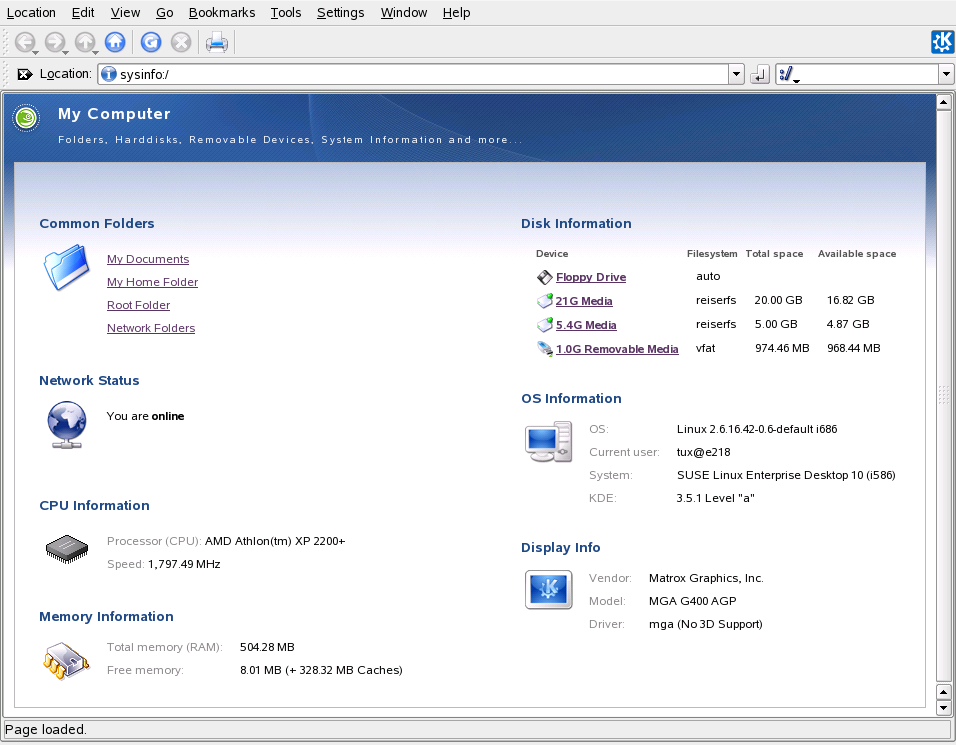Open the Tools menu

(x=285, y=12)
